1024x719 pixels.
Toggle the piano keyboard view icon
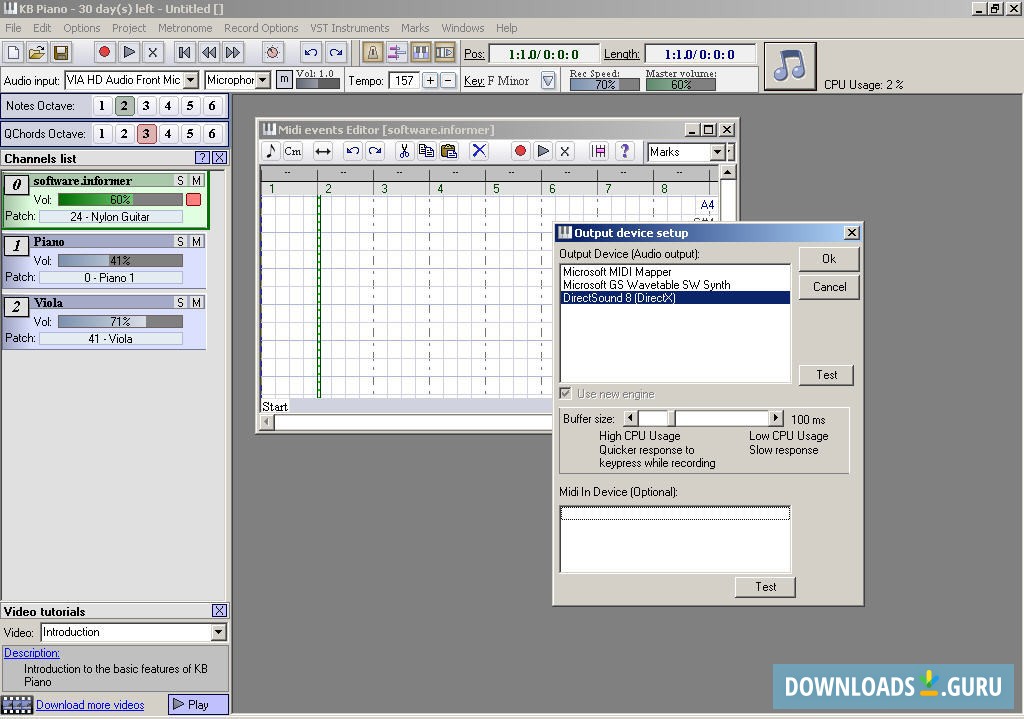421,52
